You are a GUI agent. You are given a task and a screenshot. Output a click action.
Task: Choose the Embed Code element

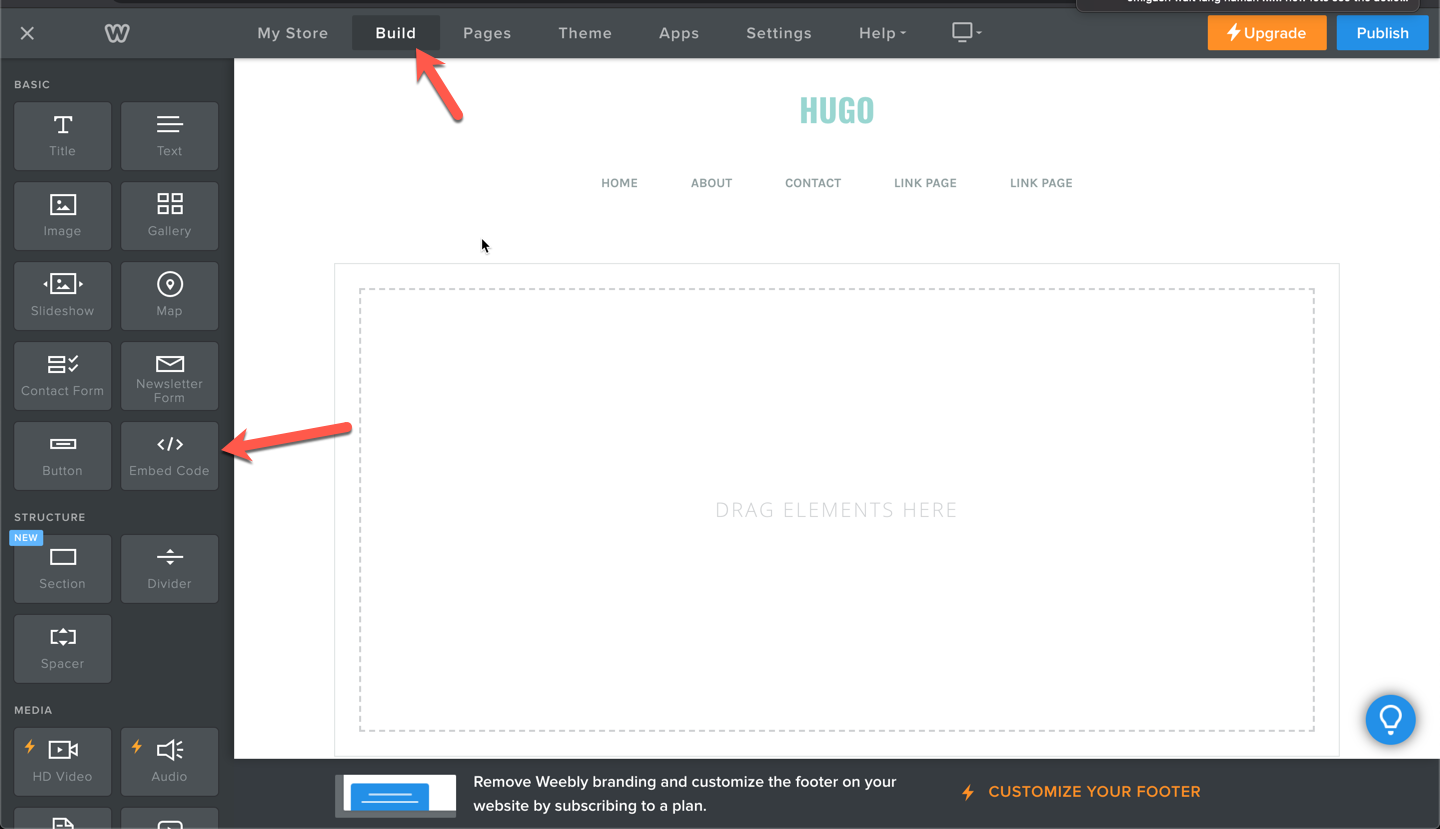(169, 456)
